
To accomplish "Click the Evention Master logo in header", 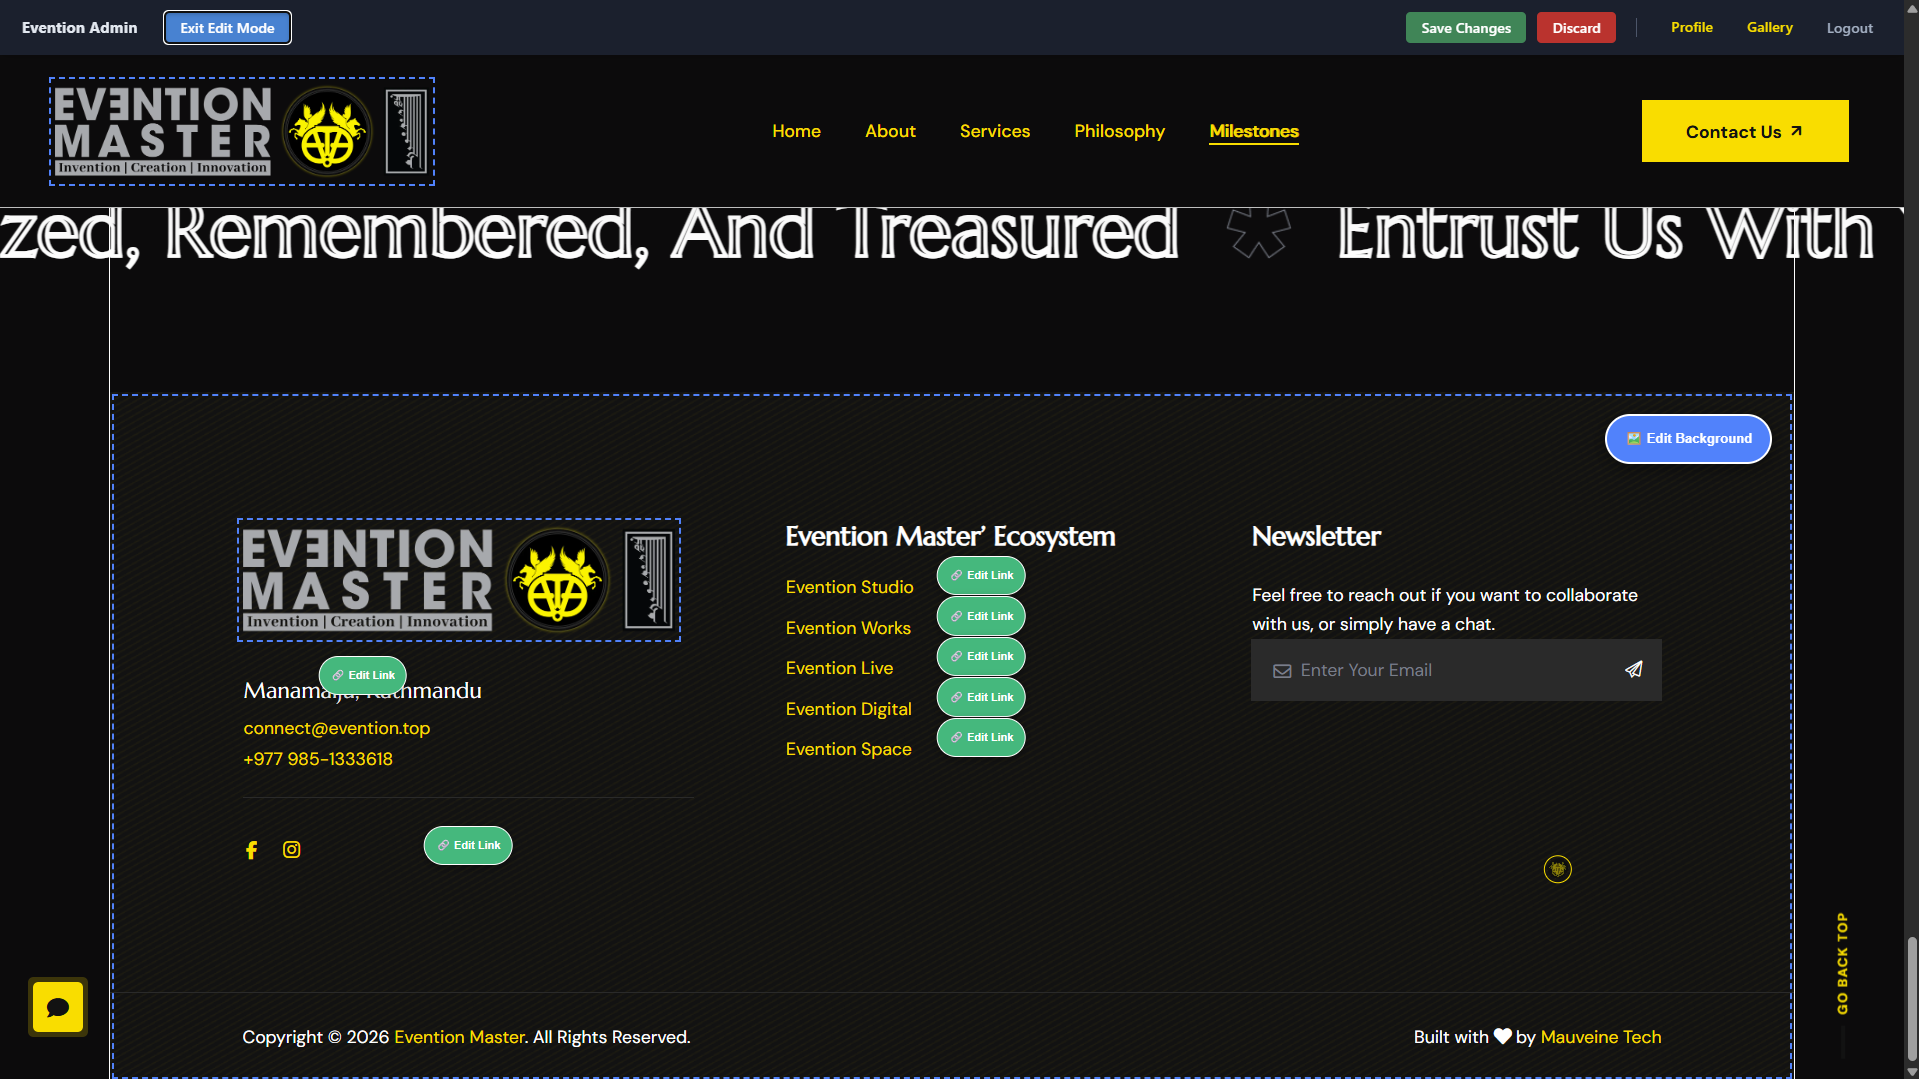I will (242, 132).
